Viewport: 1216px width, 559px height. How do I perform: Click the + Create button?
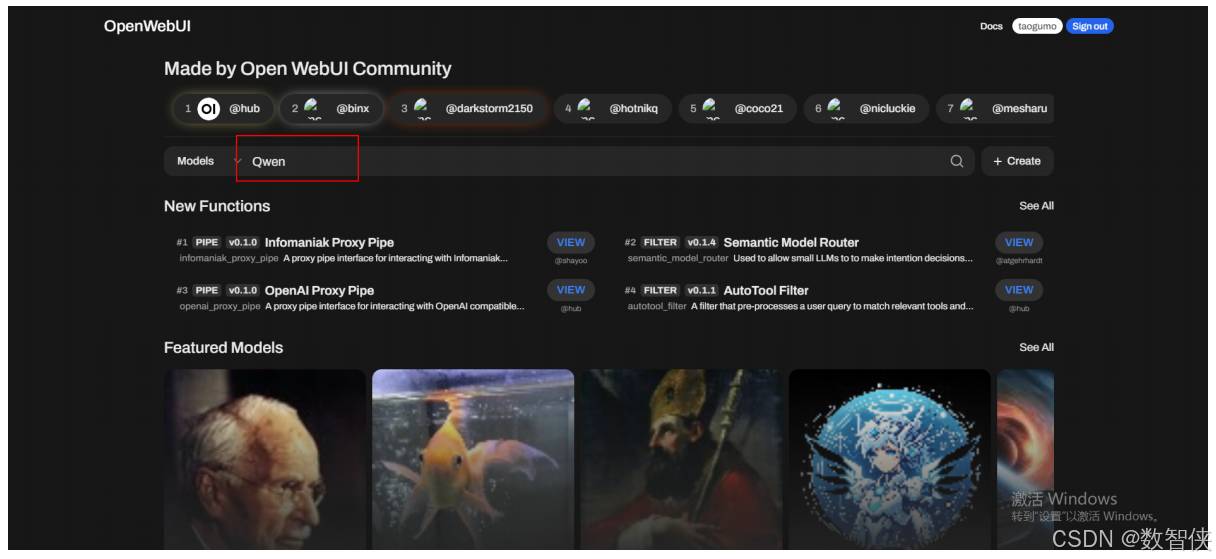click(x=1017, y=161)
